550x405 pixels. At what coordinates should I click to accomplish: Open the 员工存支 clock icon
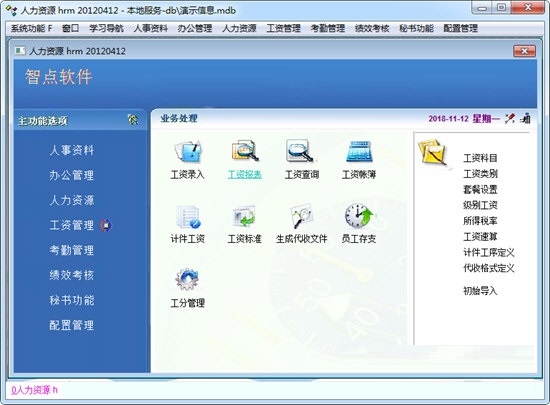(359, 216)
